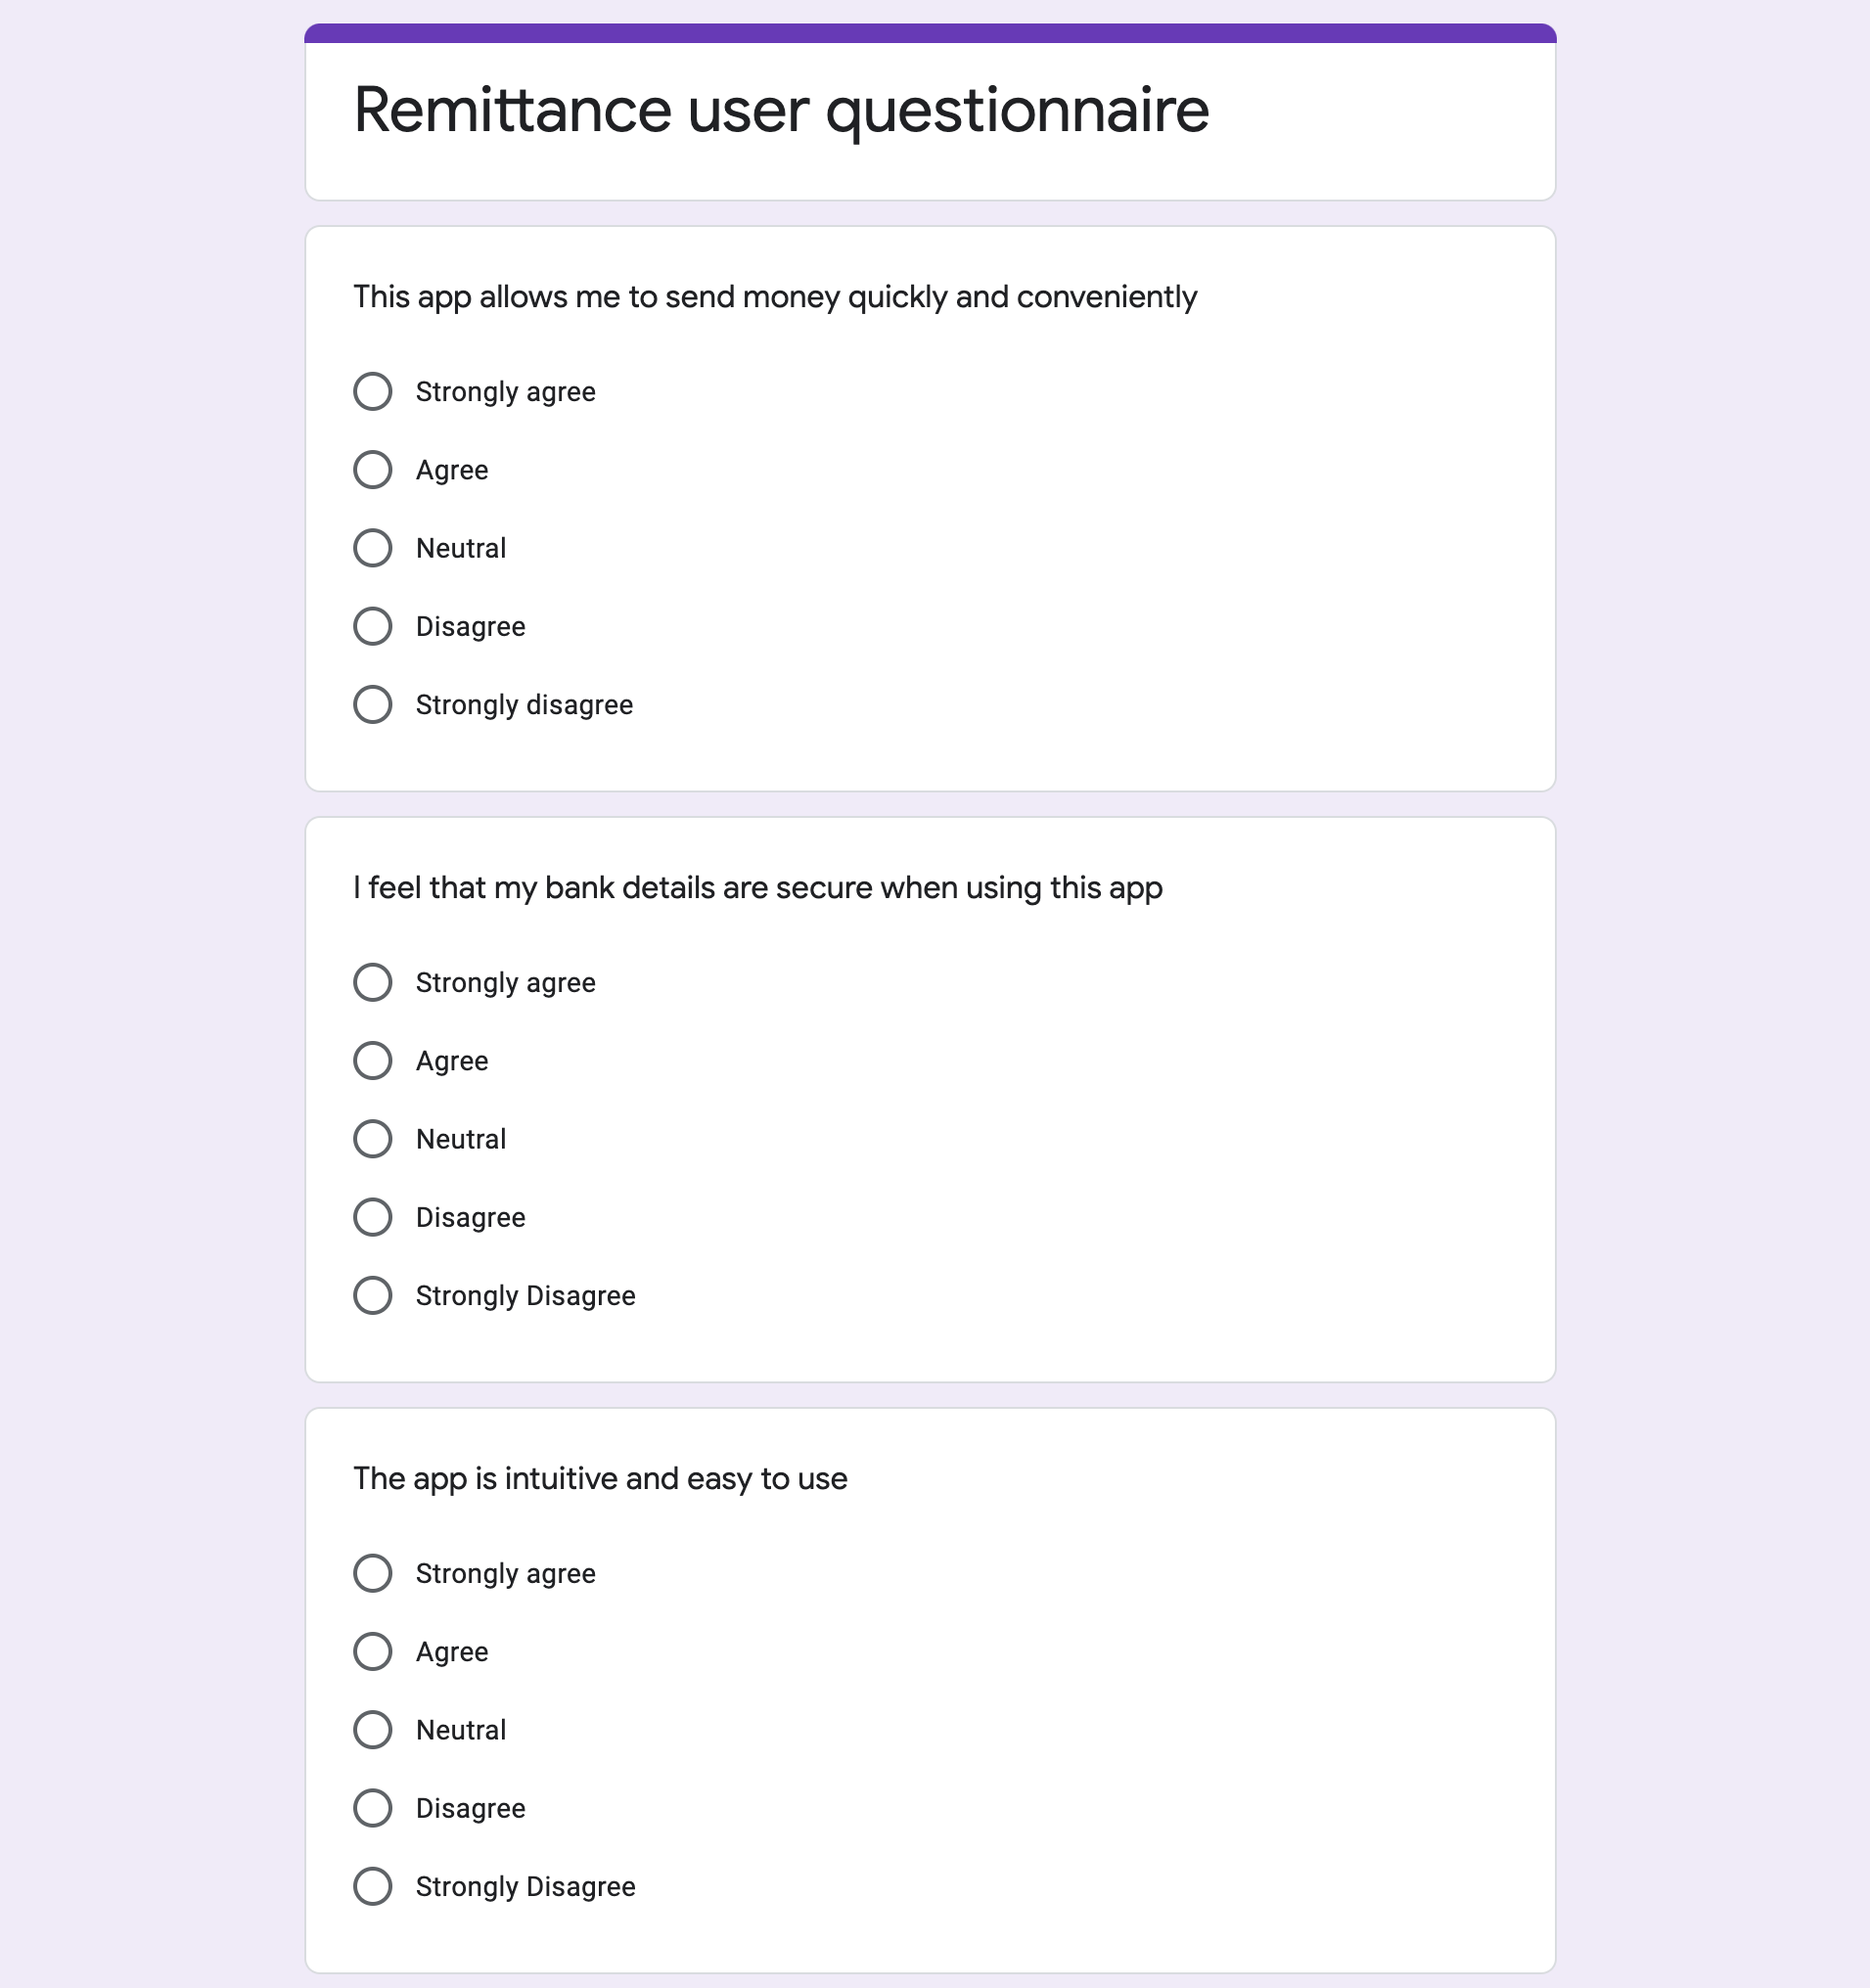Pick Neutral for intuitive and easy question
Image resolution: width=1870 pixels, height=1988 pixels.
click(x=372, y=1730)
